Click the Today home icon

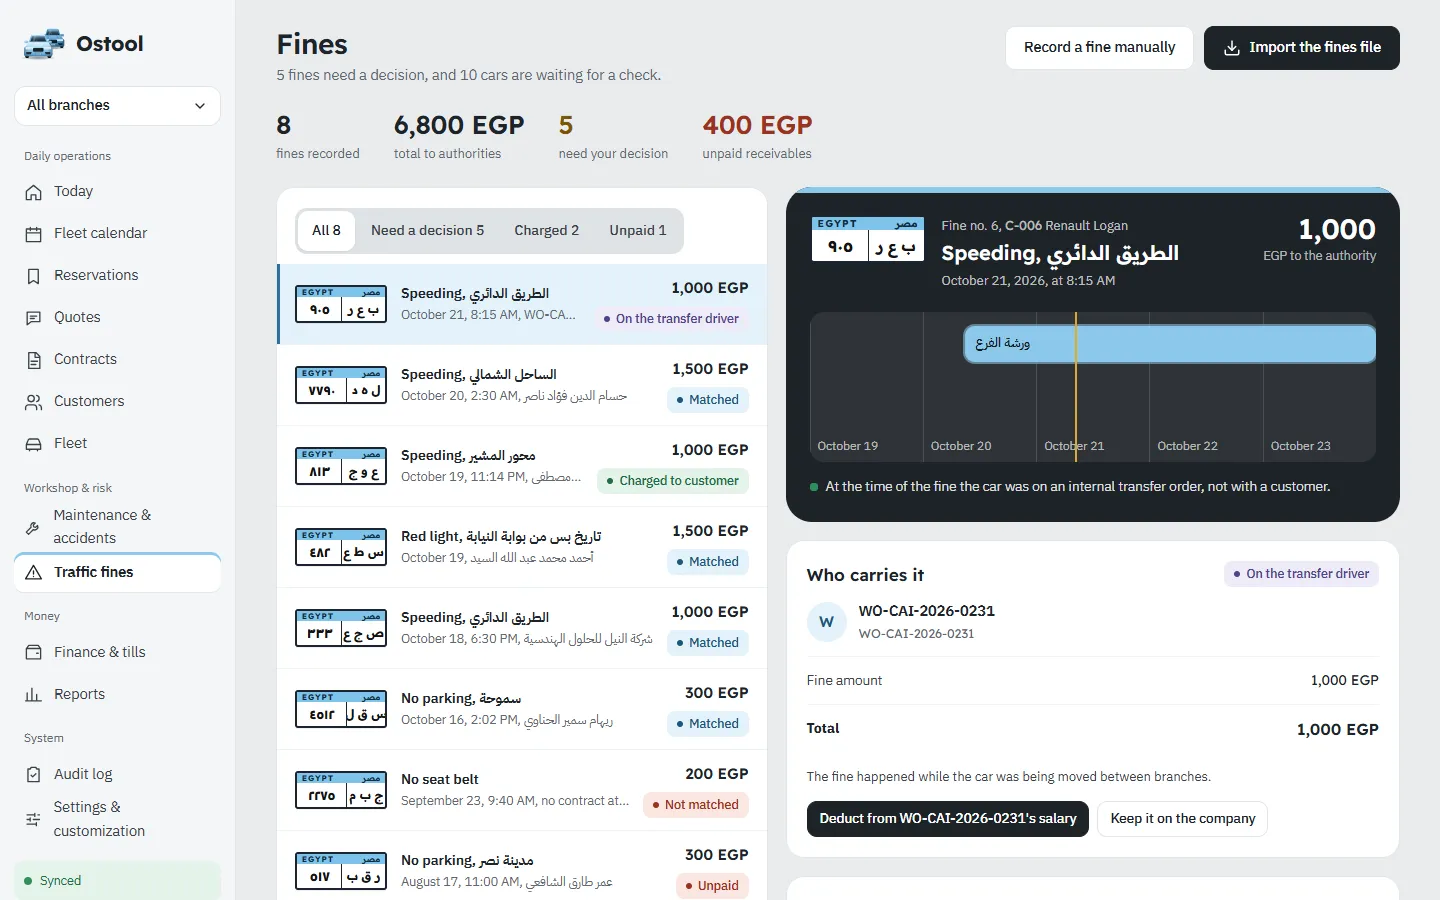click(x=34, y=192)
